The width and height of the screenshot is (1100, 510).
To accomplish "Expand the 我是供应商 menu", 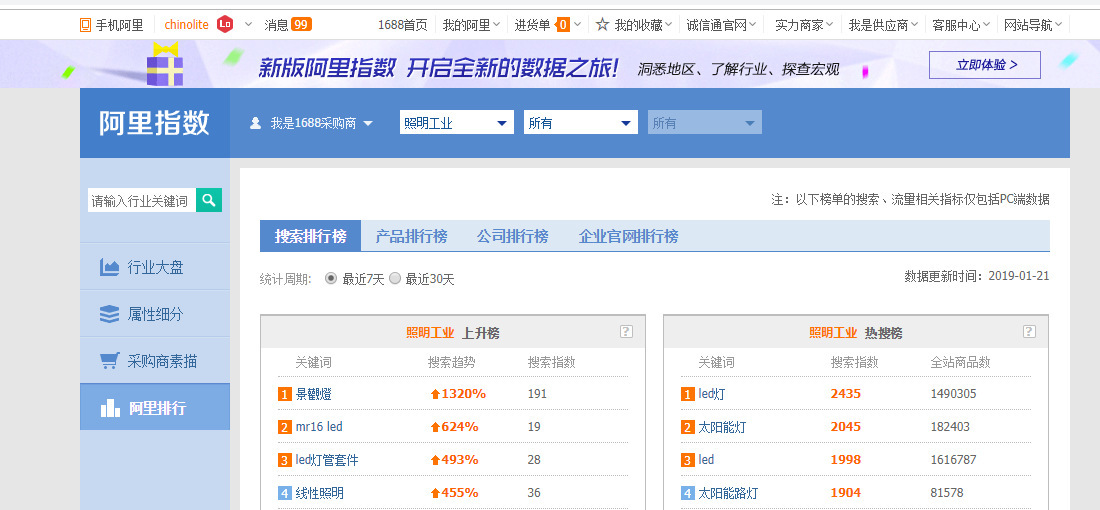I will pos(884,25).
